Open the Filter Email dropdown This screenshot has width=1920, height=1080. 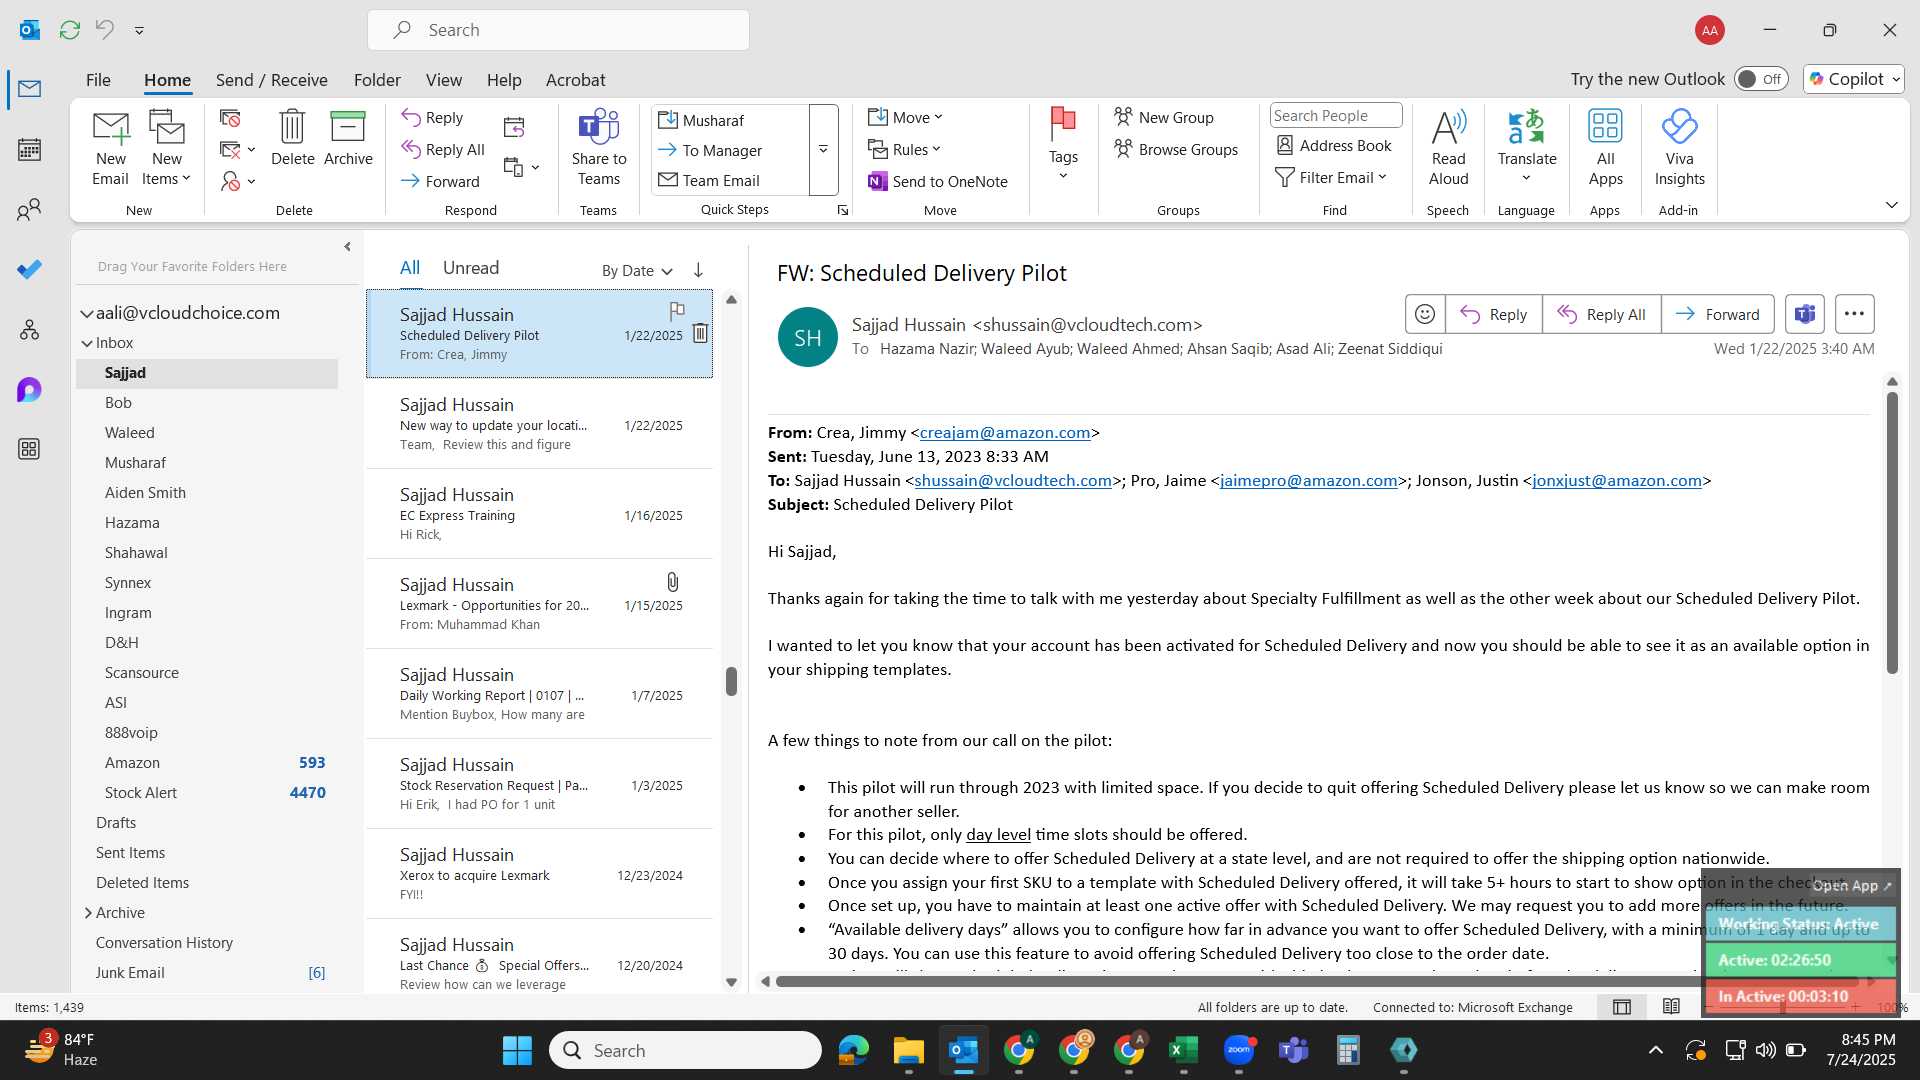click(x=1331, y=177)
